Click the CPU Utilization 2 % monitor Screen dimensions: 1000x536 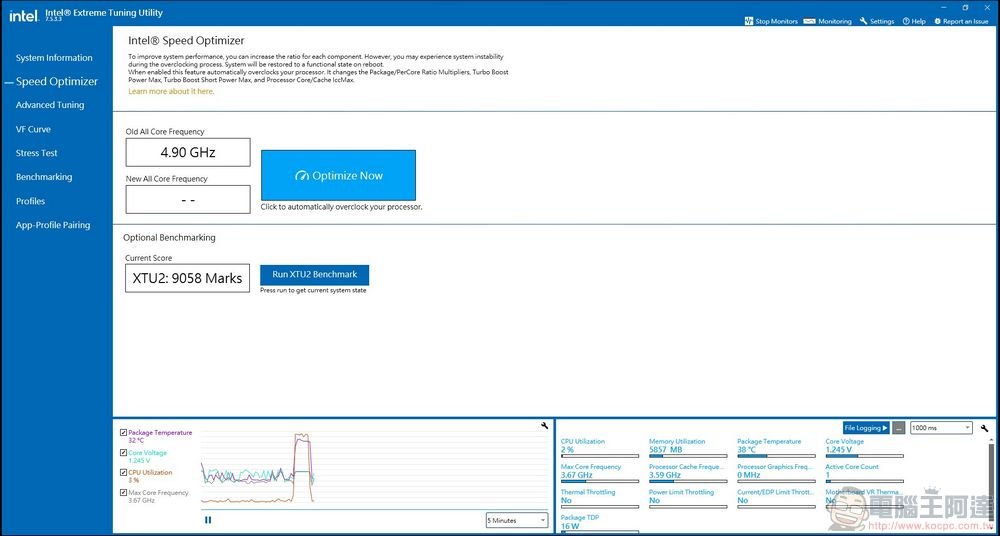pyautogui.click(x=599, y=449)
